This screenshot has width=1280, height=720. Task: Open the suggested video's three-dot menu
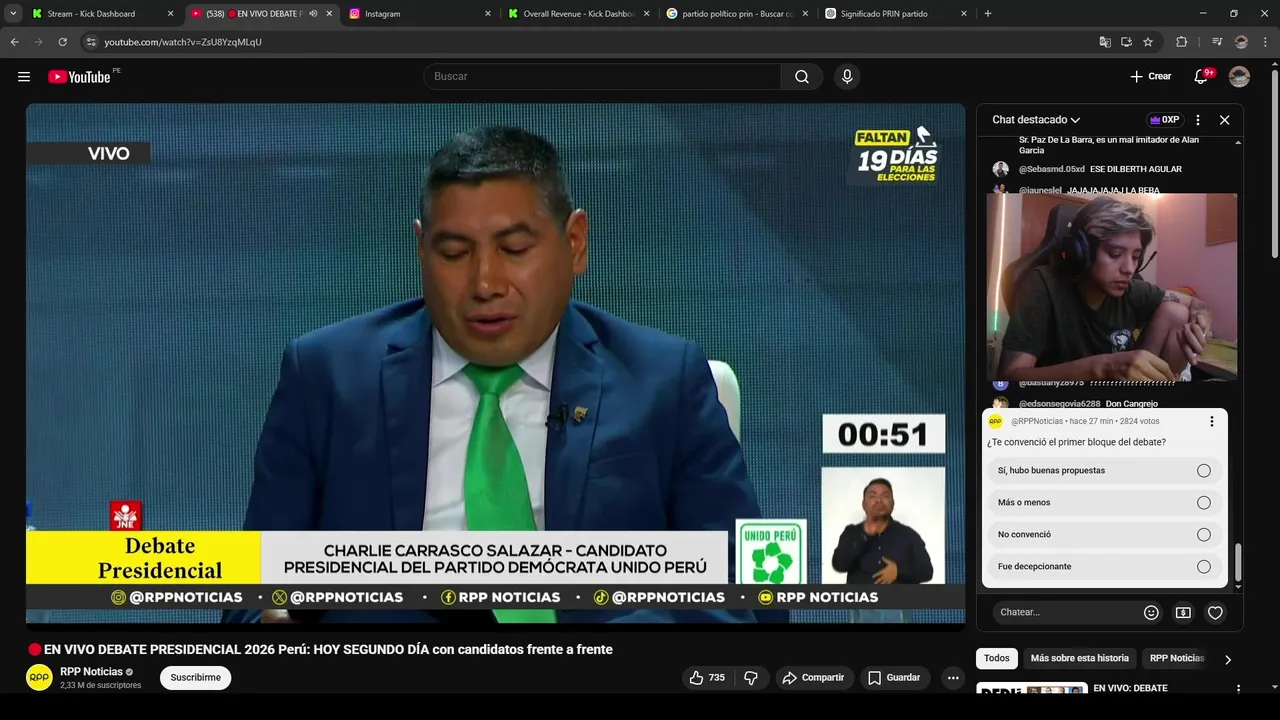point(1238,689)
